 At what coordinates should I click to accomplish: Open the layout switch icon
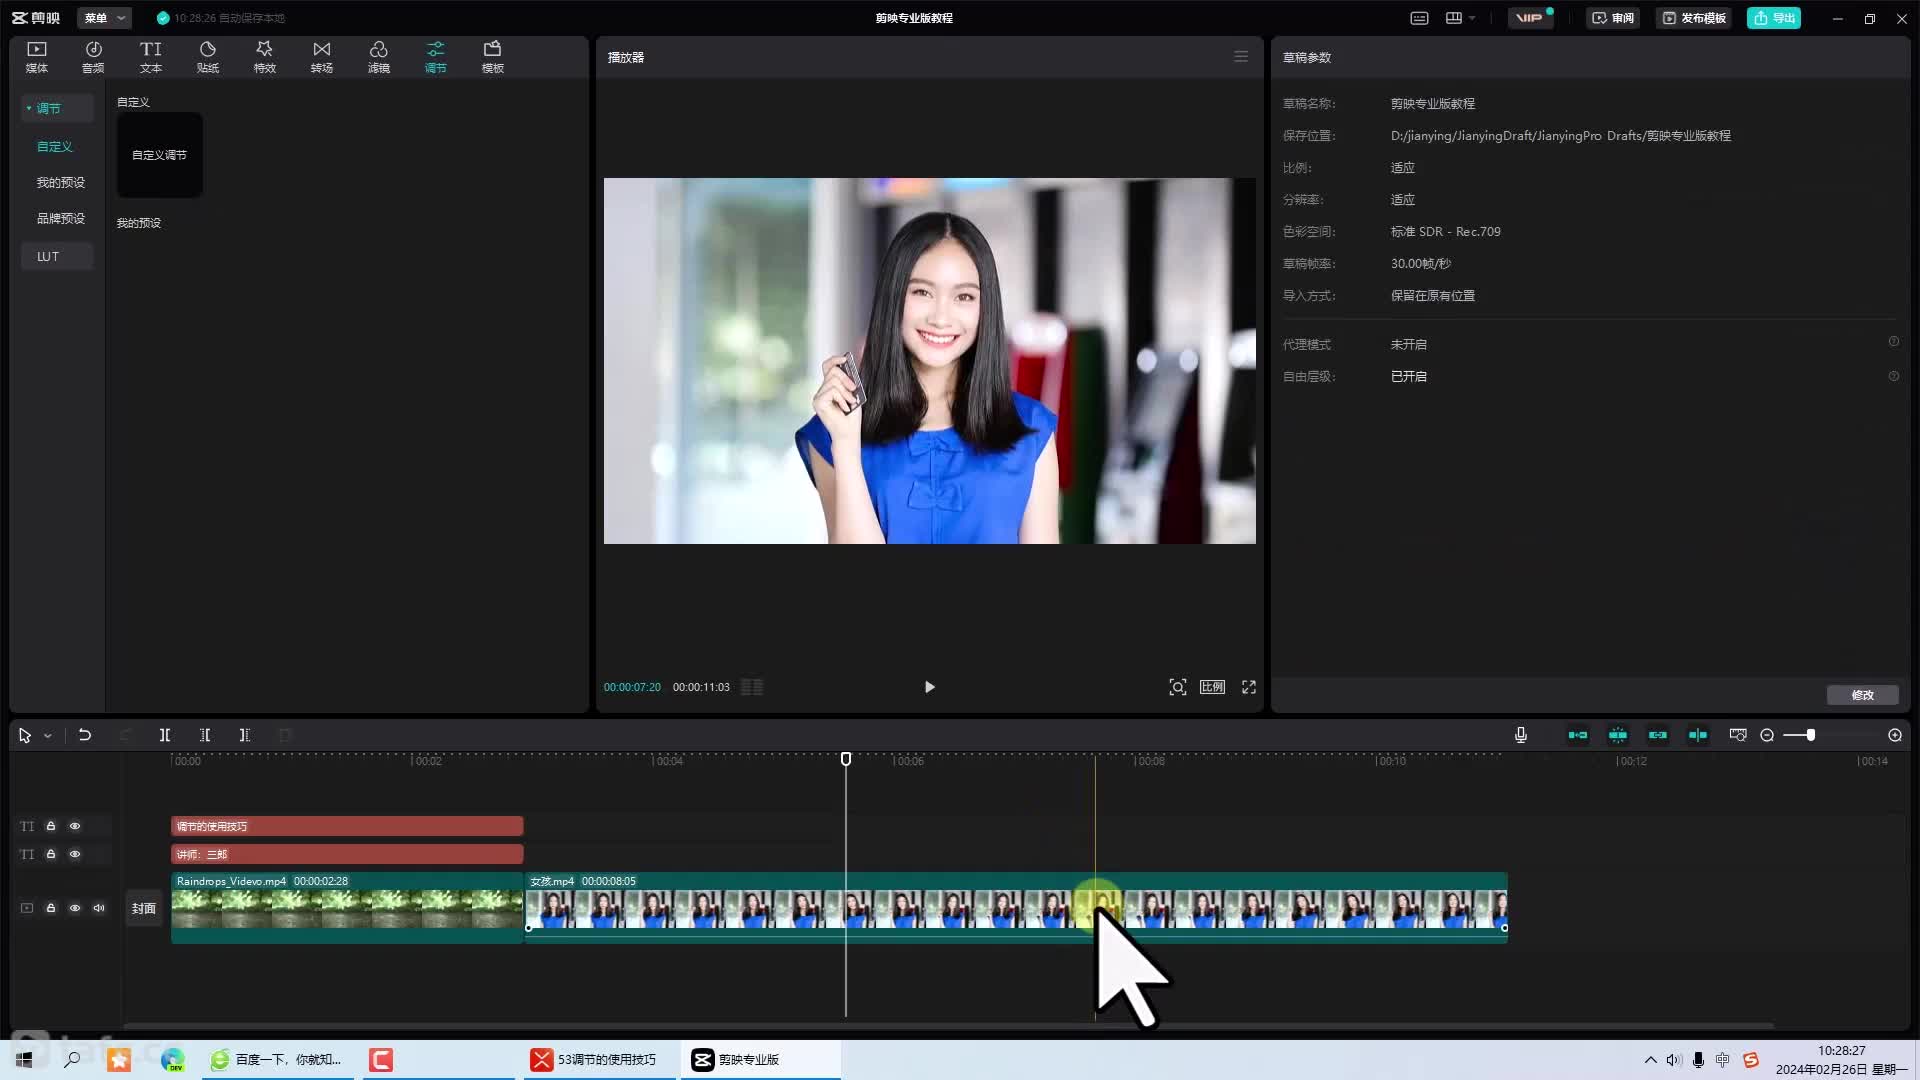pyautogui.click(x=1454, y=18)
